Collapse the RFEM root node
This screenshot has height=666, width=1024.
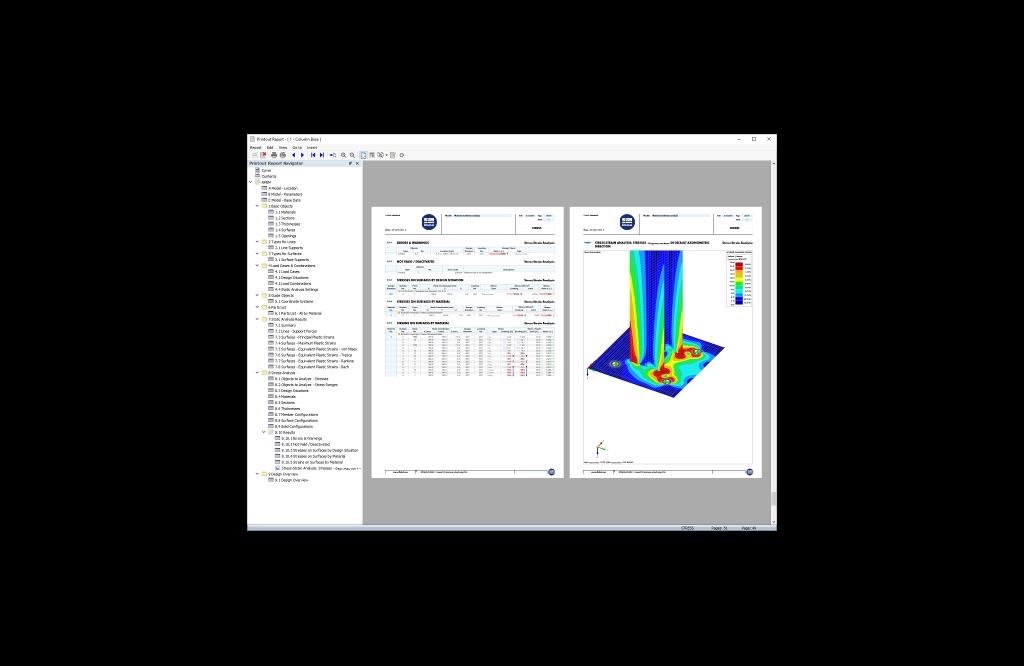251,182
